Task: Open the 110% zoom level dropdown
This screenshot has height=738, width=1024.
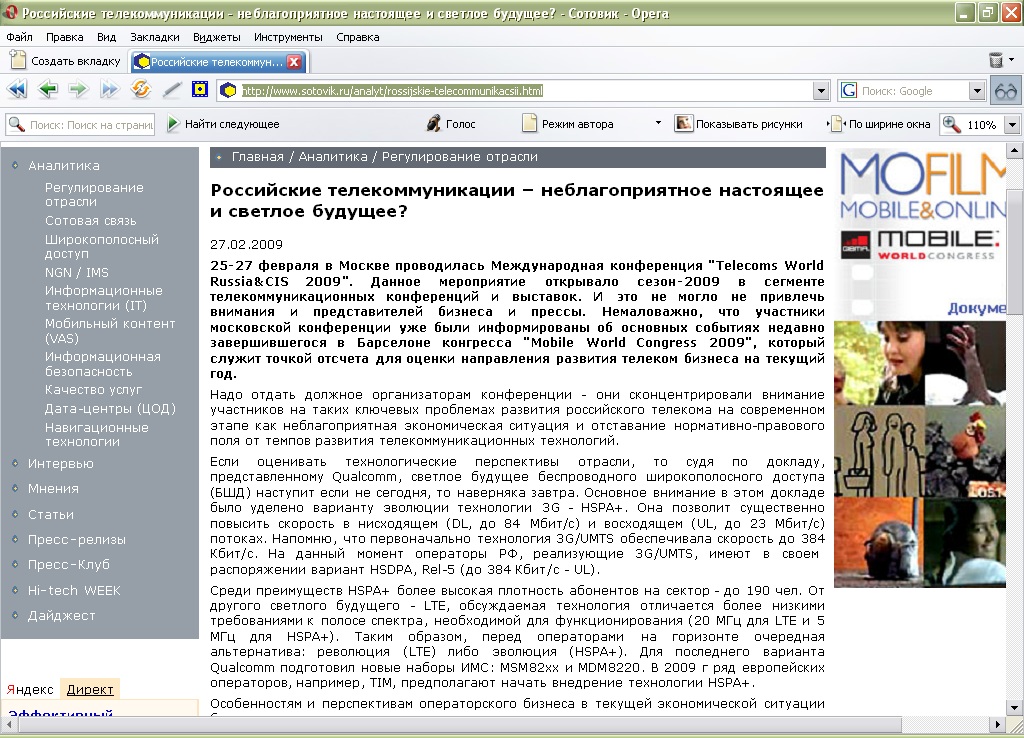Action: point(1012,124)
